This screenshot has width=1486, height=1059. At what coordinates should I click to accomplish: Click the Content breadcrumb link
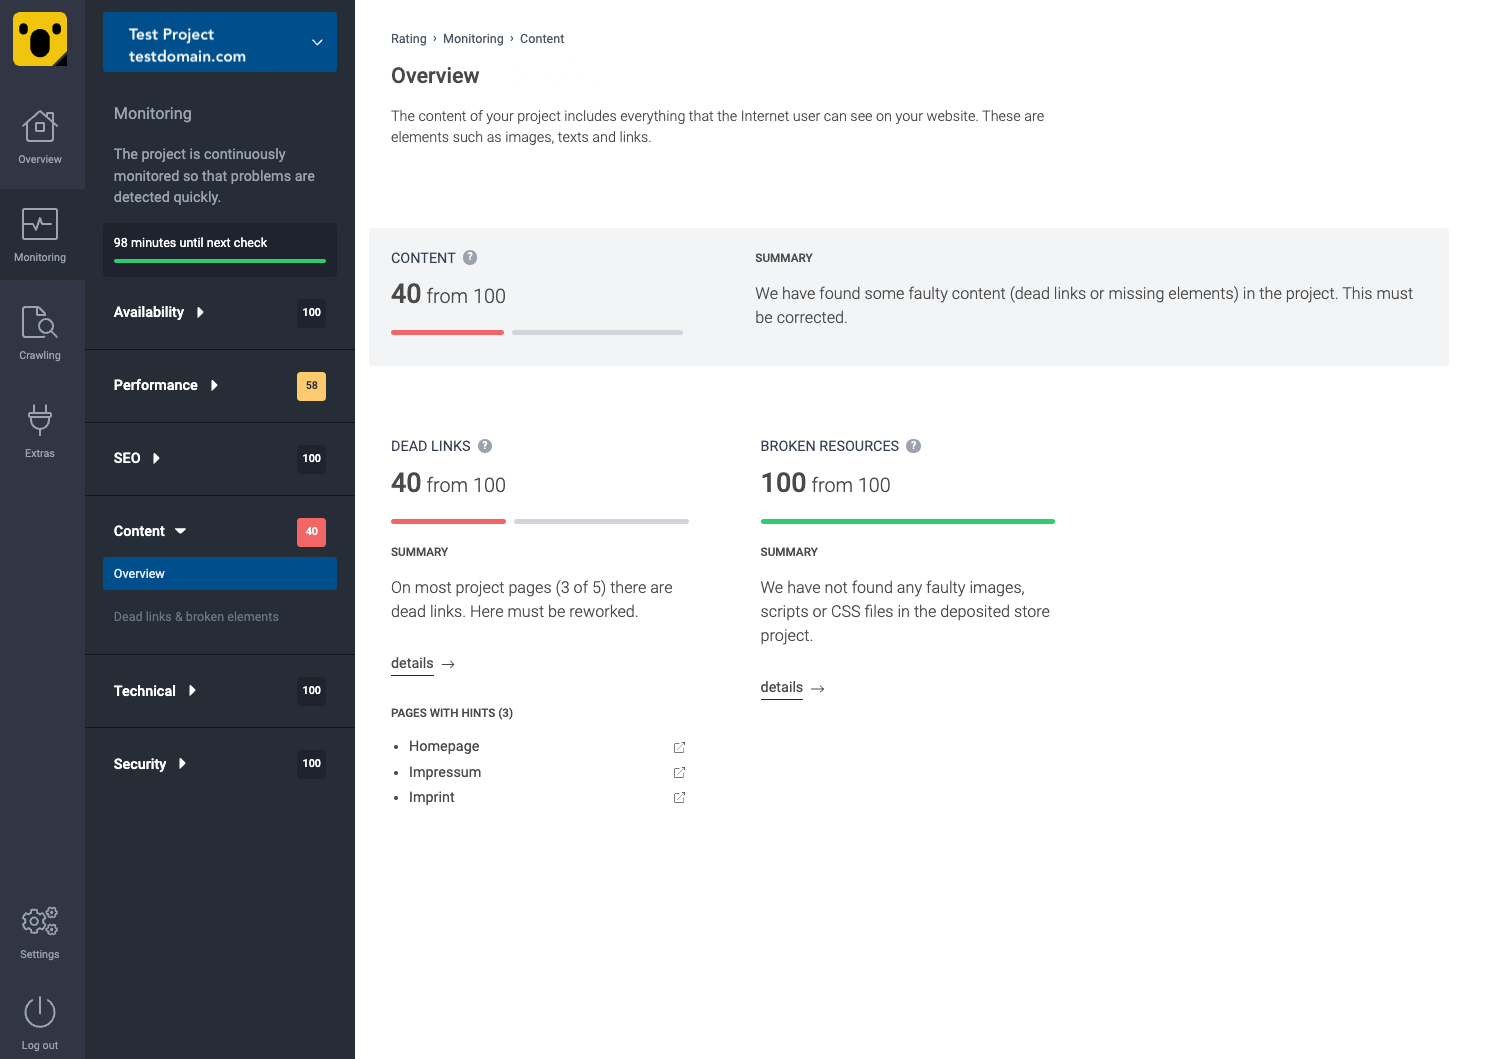[542, 39]
